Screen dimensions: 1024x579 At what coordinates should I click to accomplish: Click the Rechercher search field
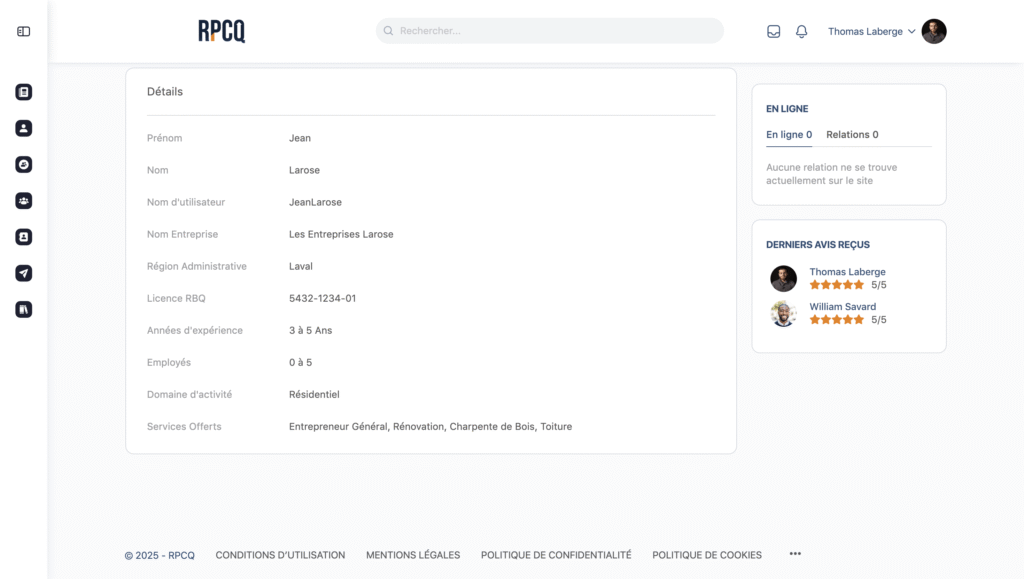click(x=550, y=30)
